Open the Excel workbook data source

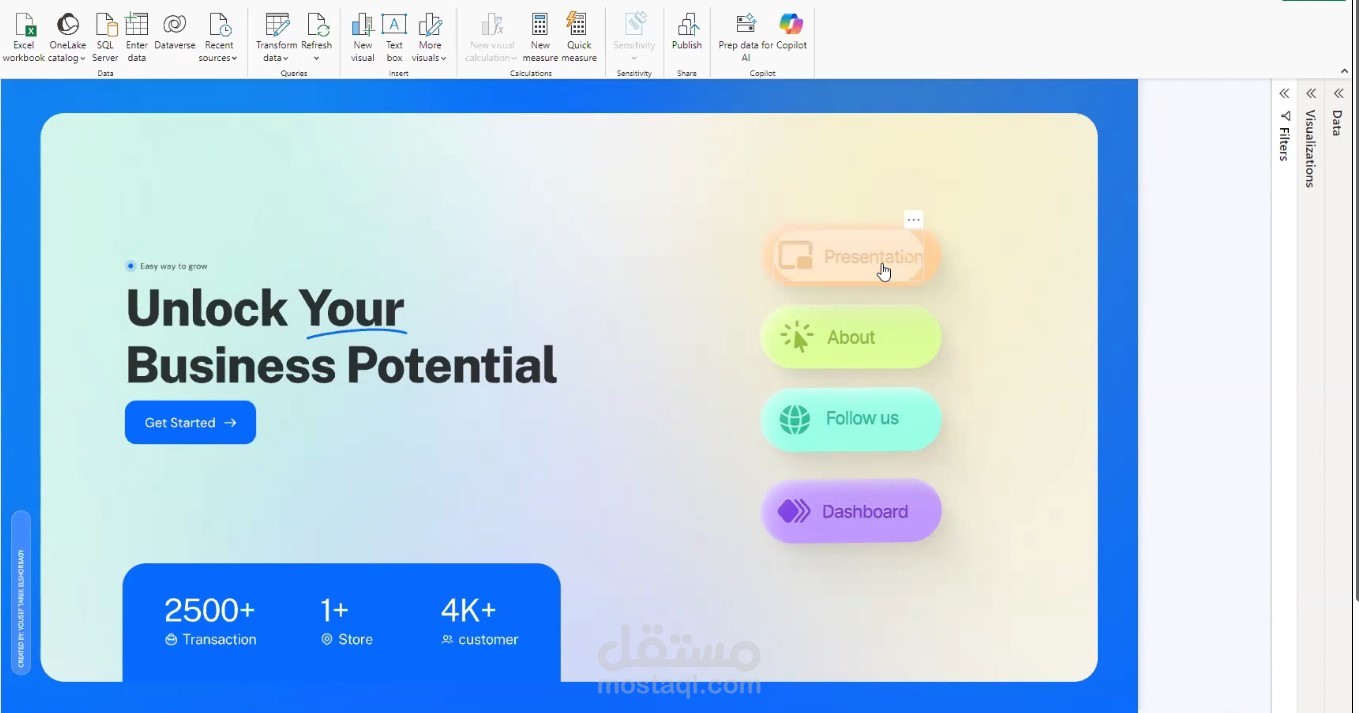(x=24, y=38)
